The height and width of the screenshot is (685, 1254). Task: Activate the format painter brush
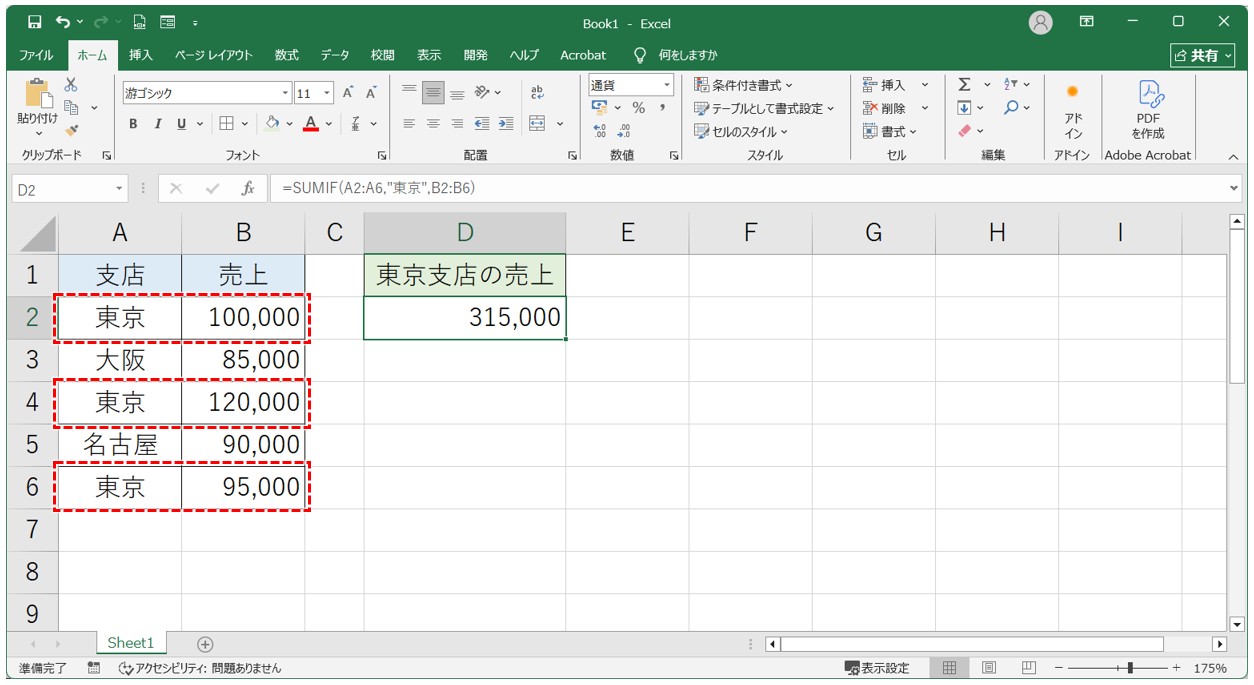pos(71,129)
